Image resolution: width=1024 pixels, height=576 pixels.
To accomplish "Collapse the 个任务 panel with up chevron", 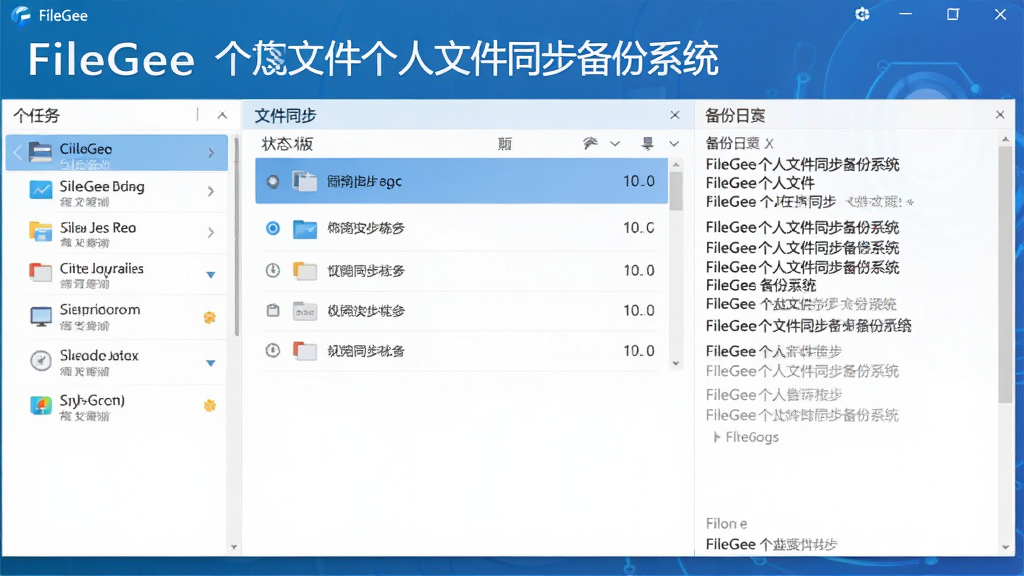I will (x=222, y=116).
